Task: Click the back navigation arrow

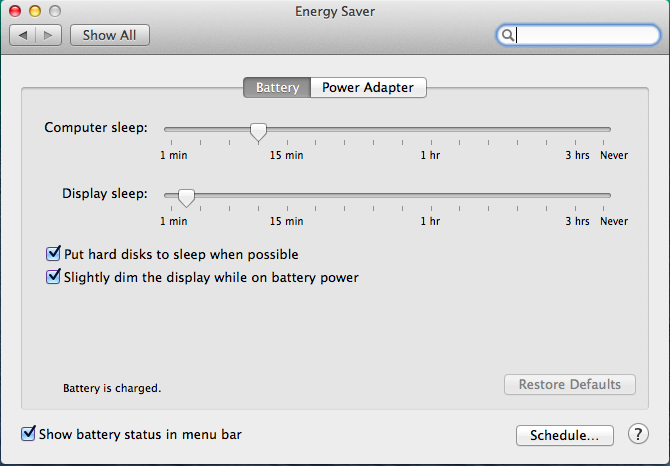Action: [x=23, y=35]
